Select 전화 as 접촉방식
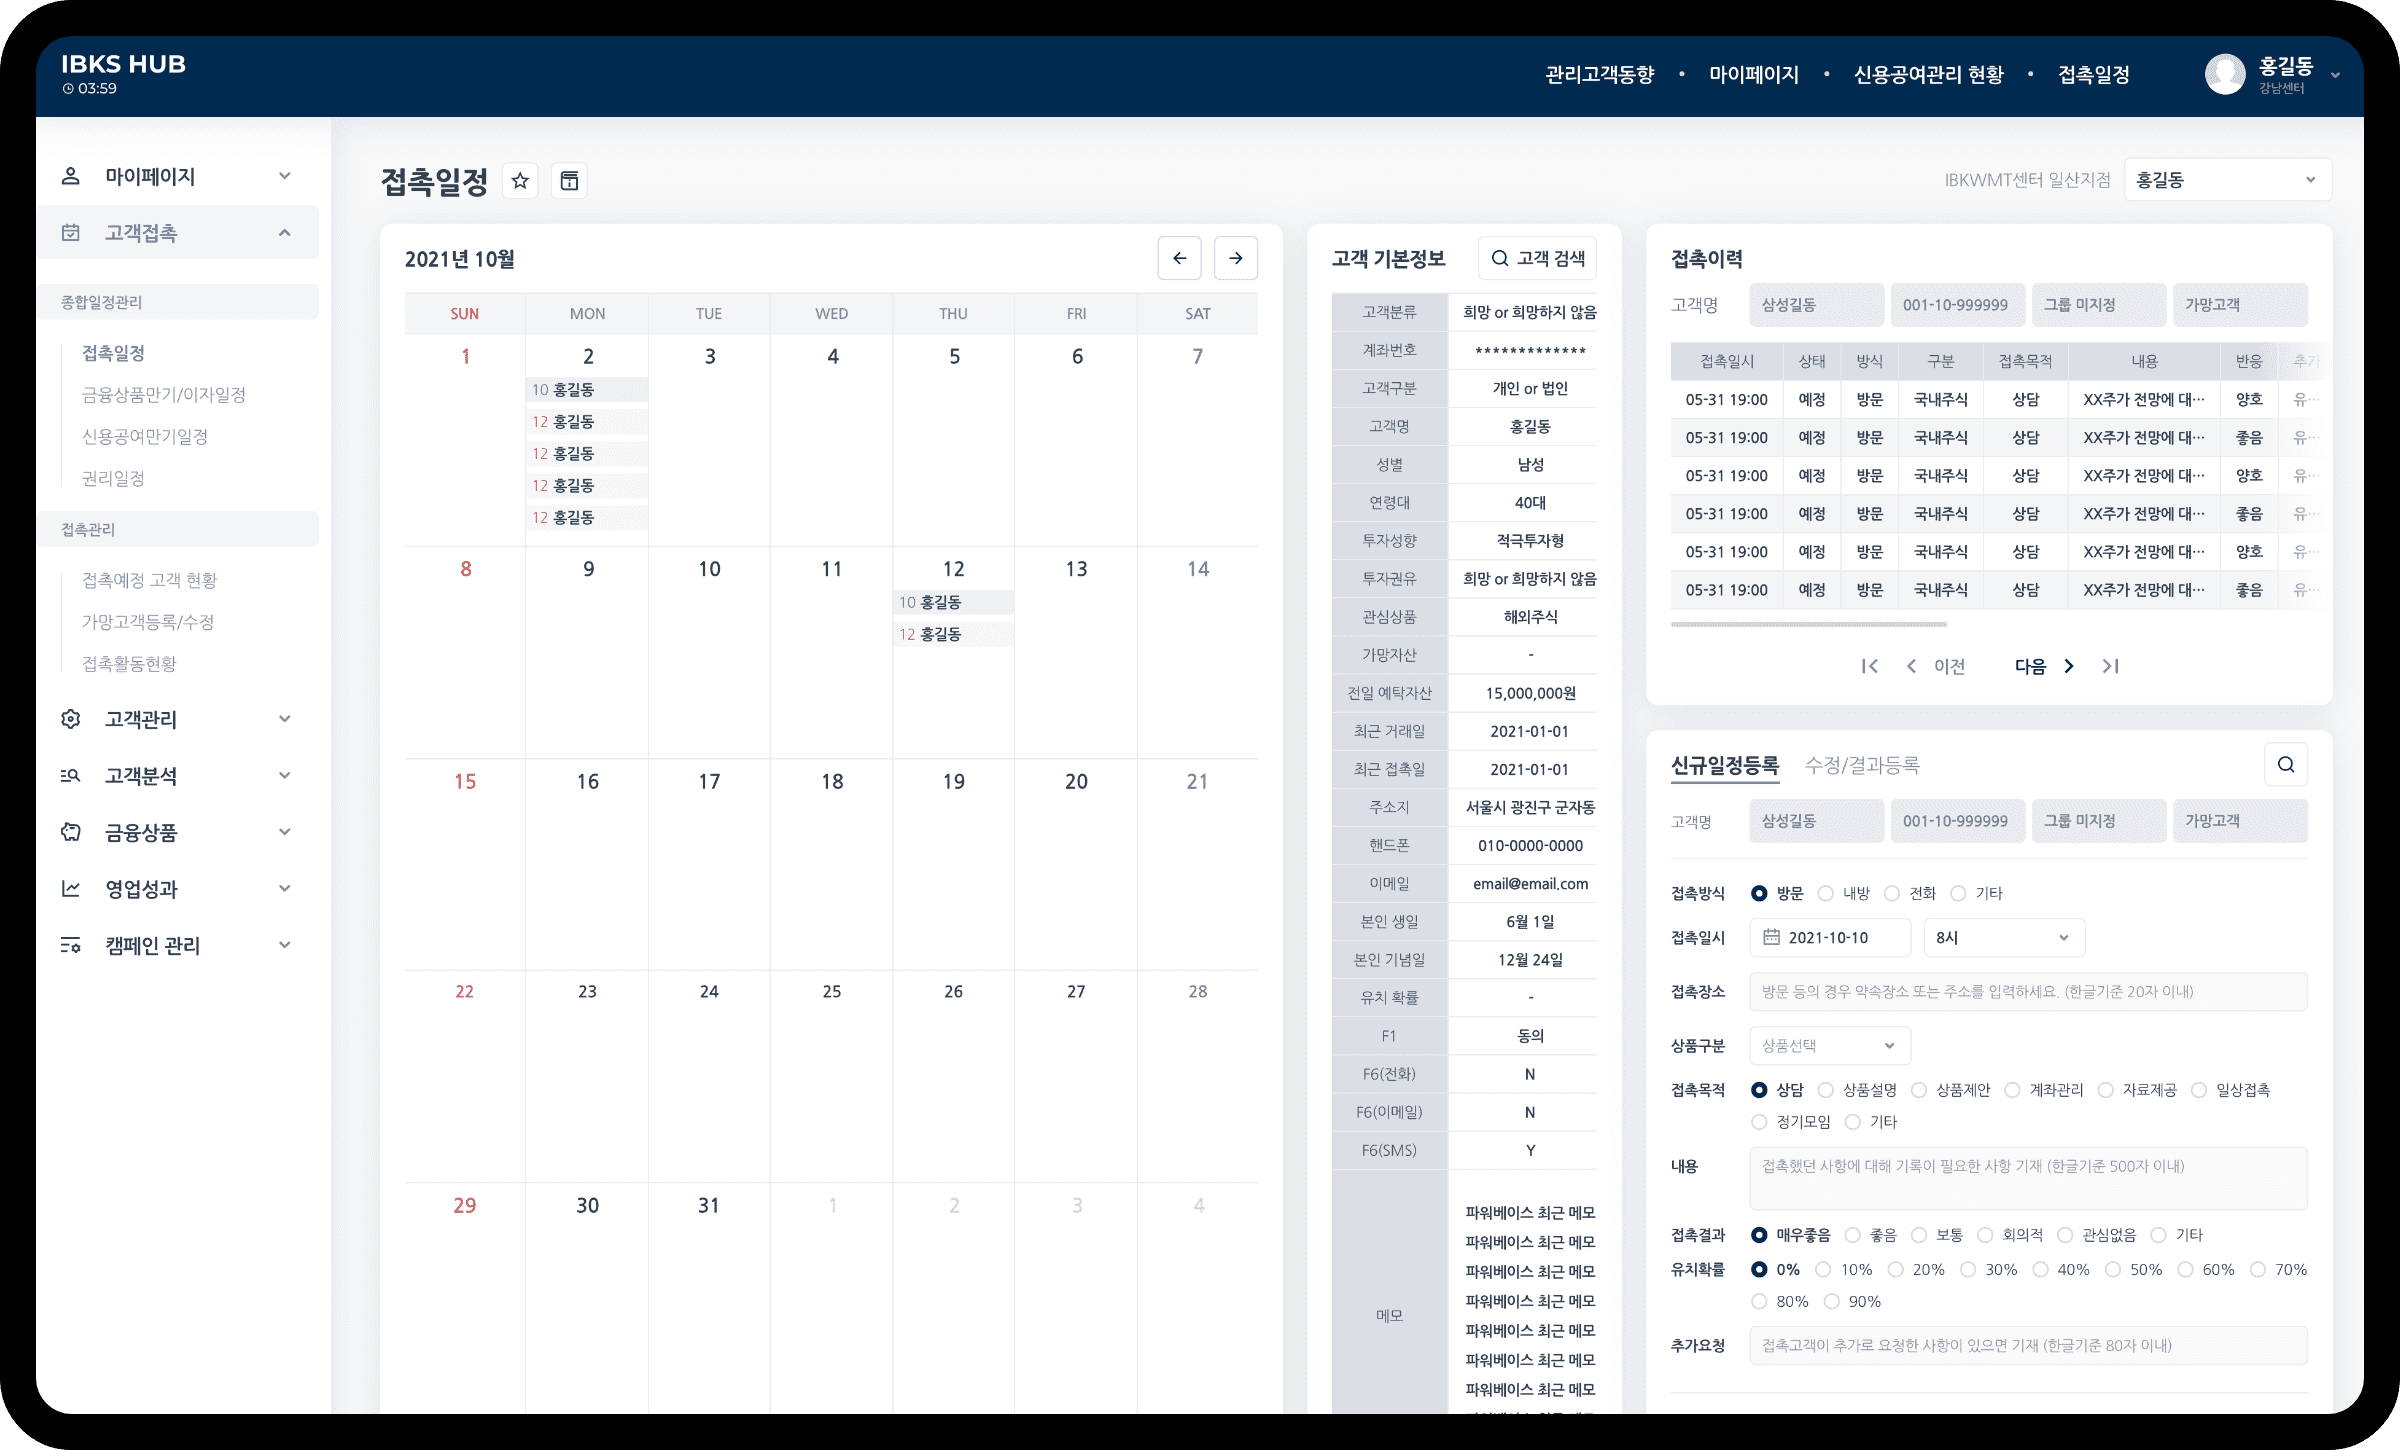Screen dimensions: 2400x1450 tap(1892, 893)
